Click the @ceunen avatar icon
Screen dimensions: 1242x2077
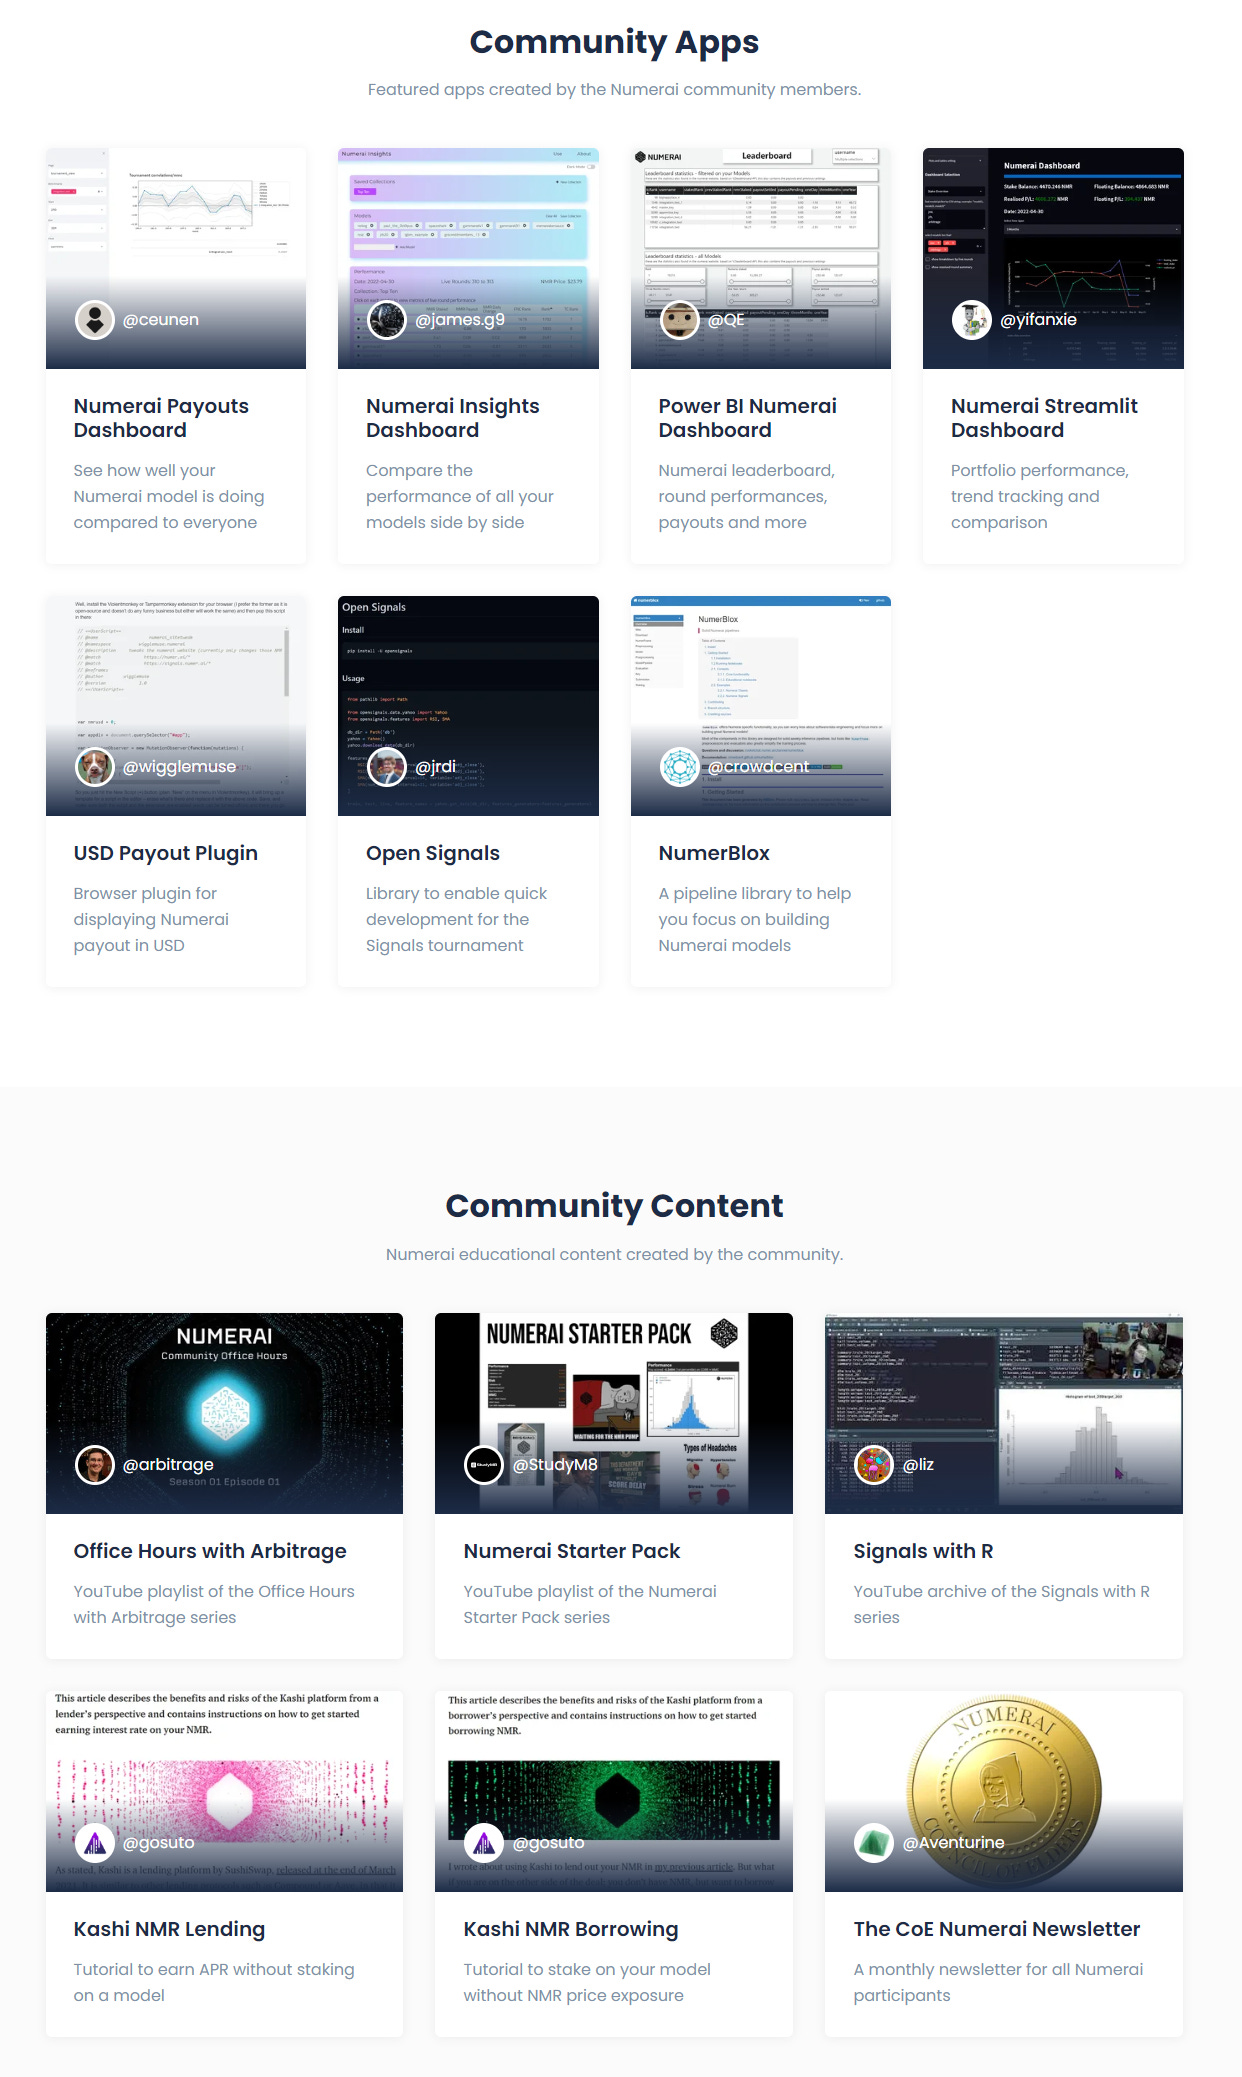[x=95, y=320]
